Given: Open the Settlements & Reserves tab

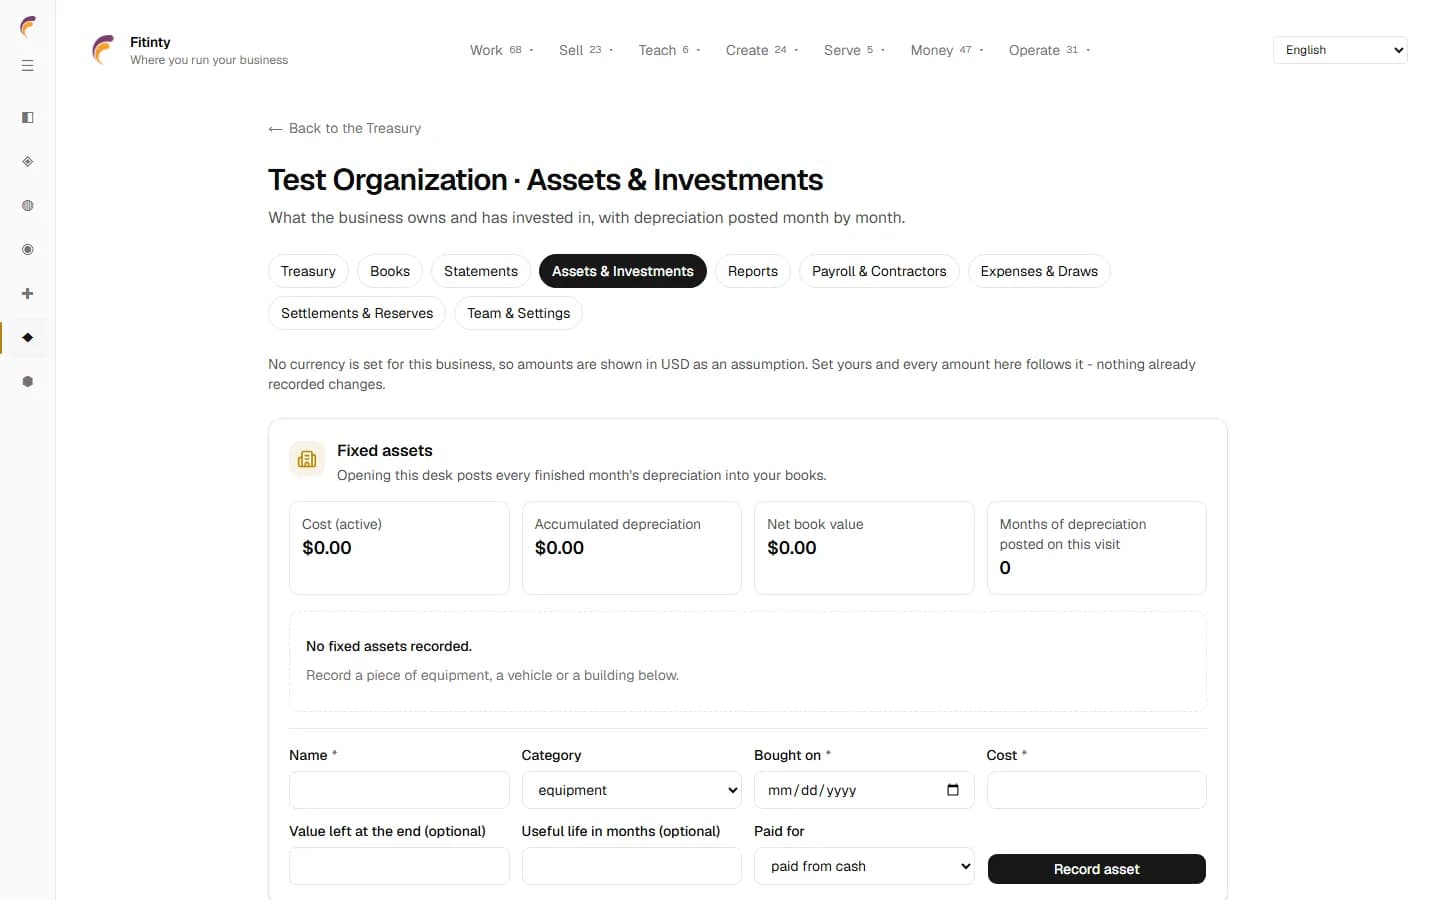Looking at the screenshot, I should (x=357, y=313).
